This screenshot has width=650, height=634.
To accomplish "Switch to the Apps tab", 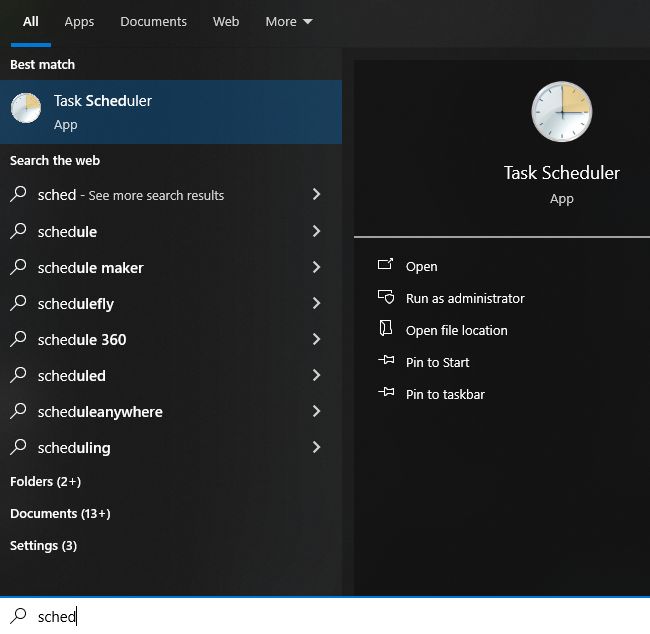I will click(x=79, y=22).
